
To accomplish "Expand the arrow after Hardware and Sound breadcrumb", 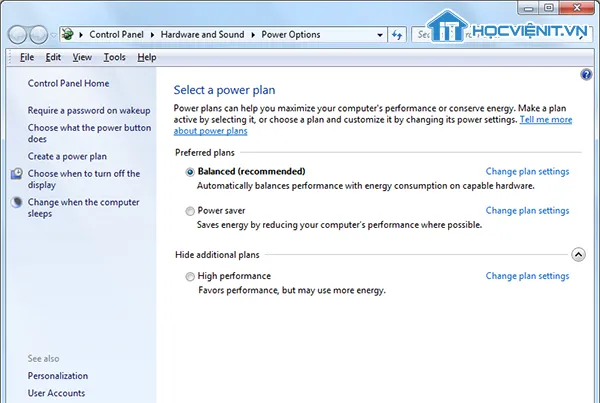I will (x=255, y=34).
